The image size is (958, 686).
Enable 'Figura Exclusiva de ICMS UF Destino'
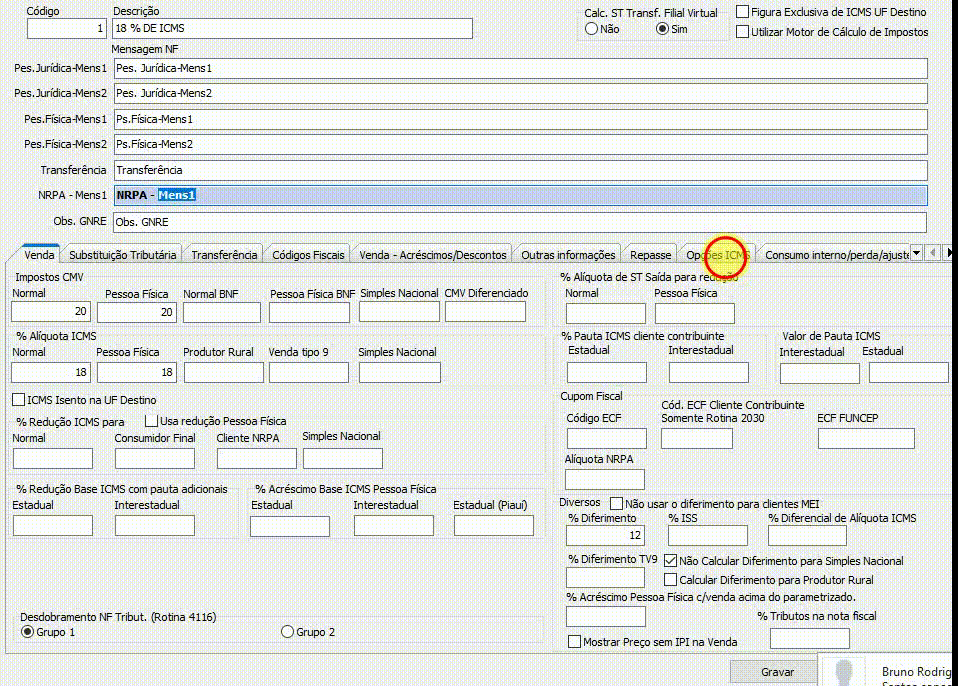742,12
